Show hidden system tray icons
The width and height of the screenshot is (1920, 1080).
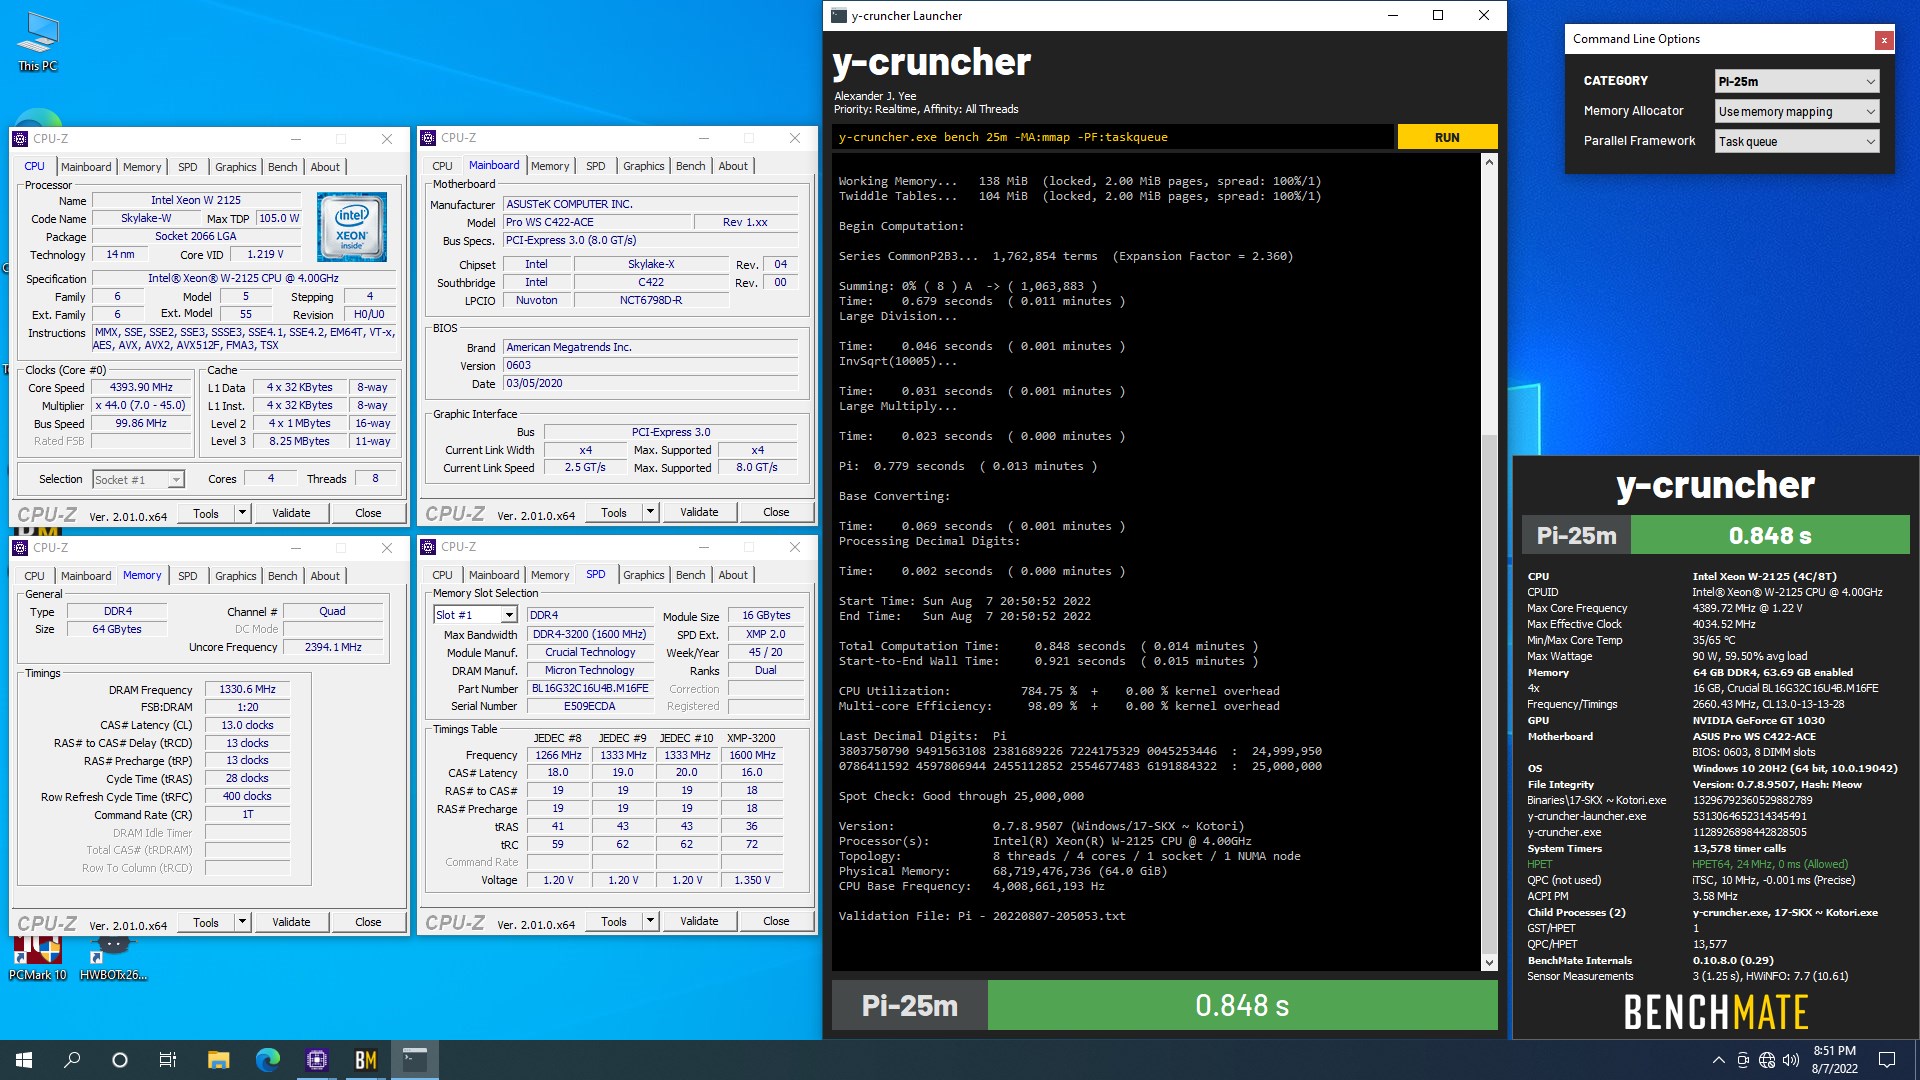tap(1718, 1060)
